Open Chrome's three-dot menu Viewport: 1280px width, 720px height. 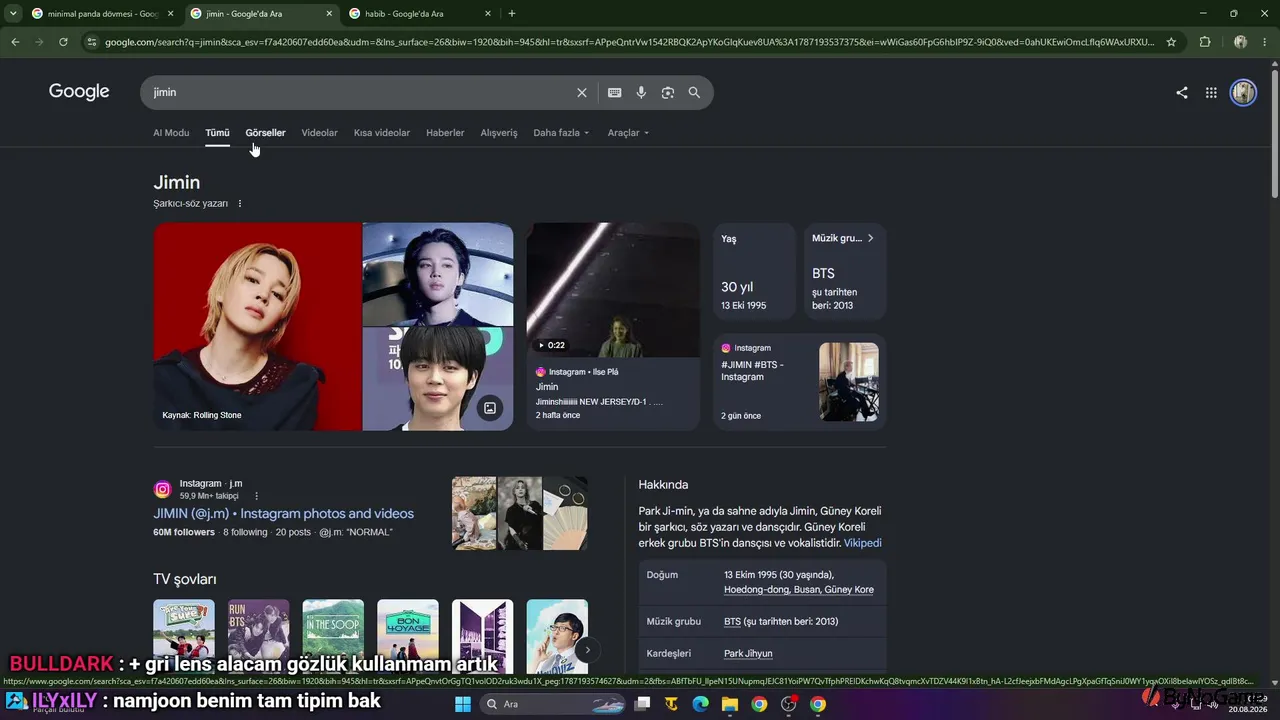coord(1266,42)
